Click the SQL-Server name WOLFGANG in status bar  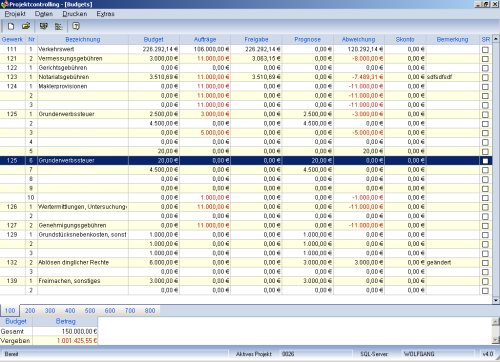click(419, 354)
